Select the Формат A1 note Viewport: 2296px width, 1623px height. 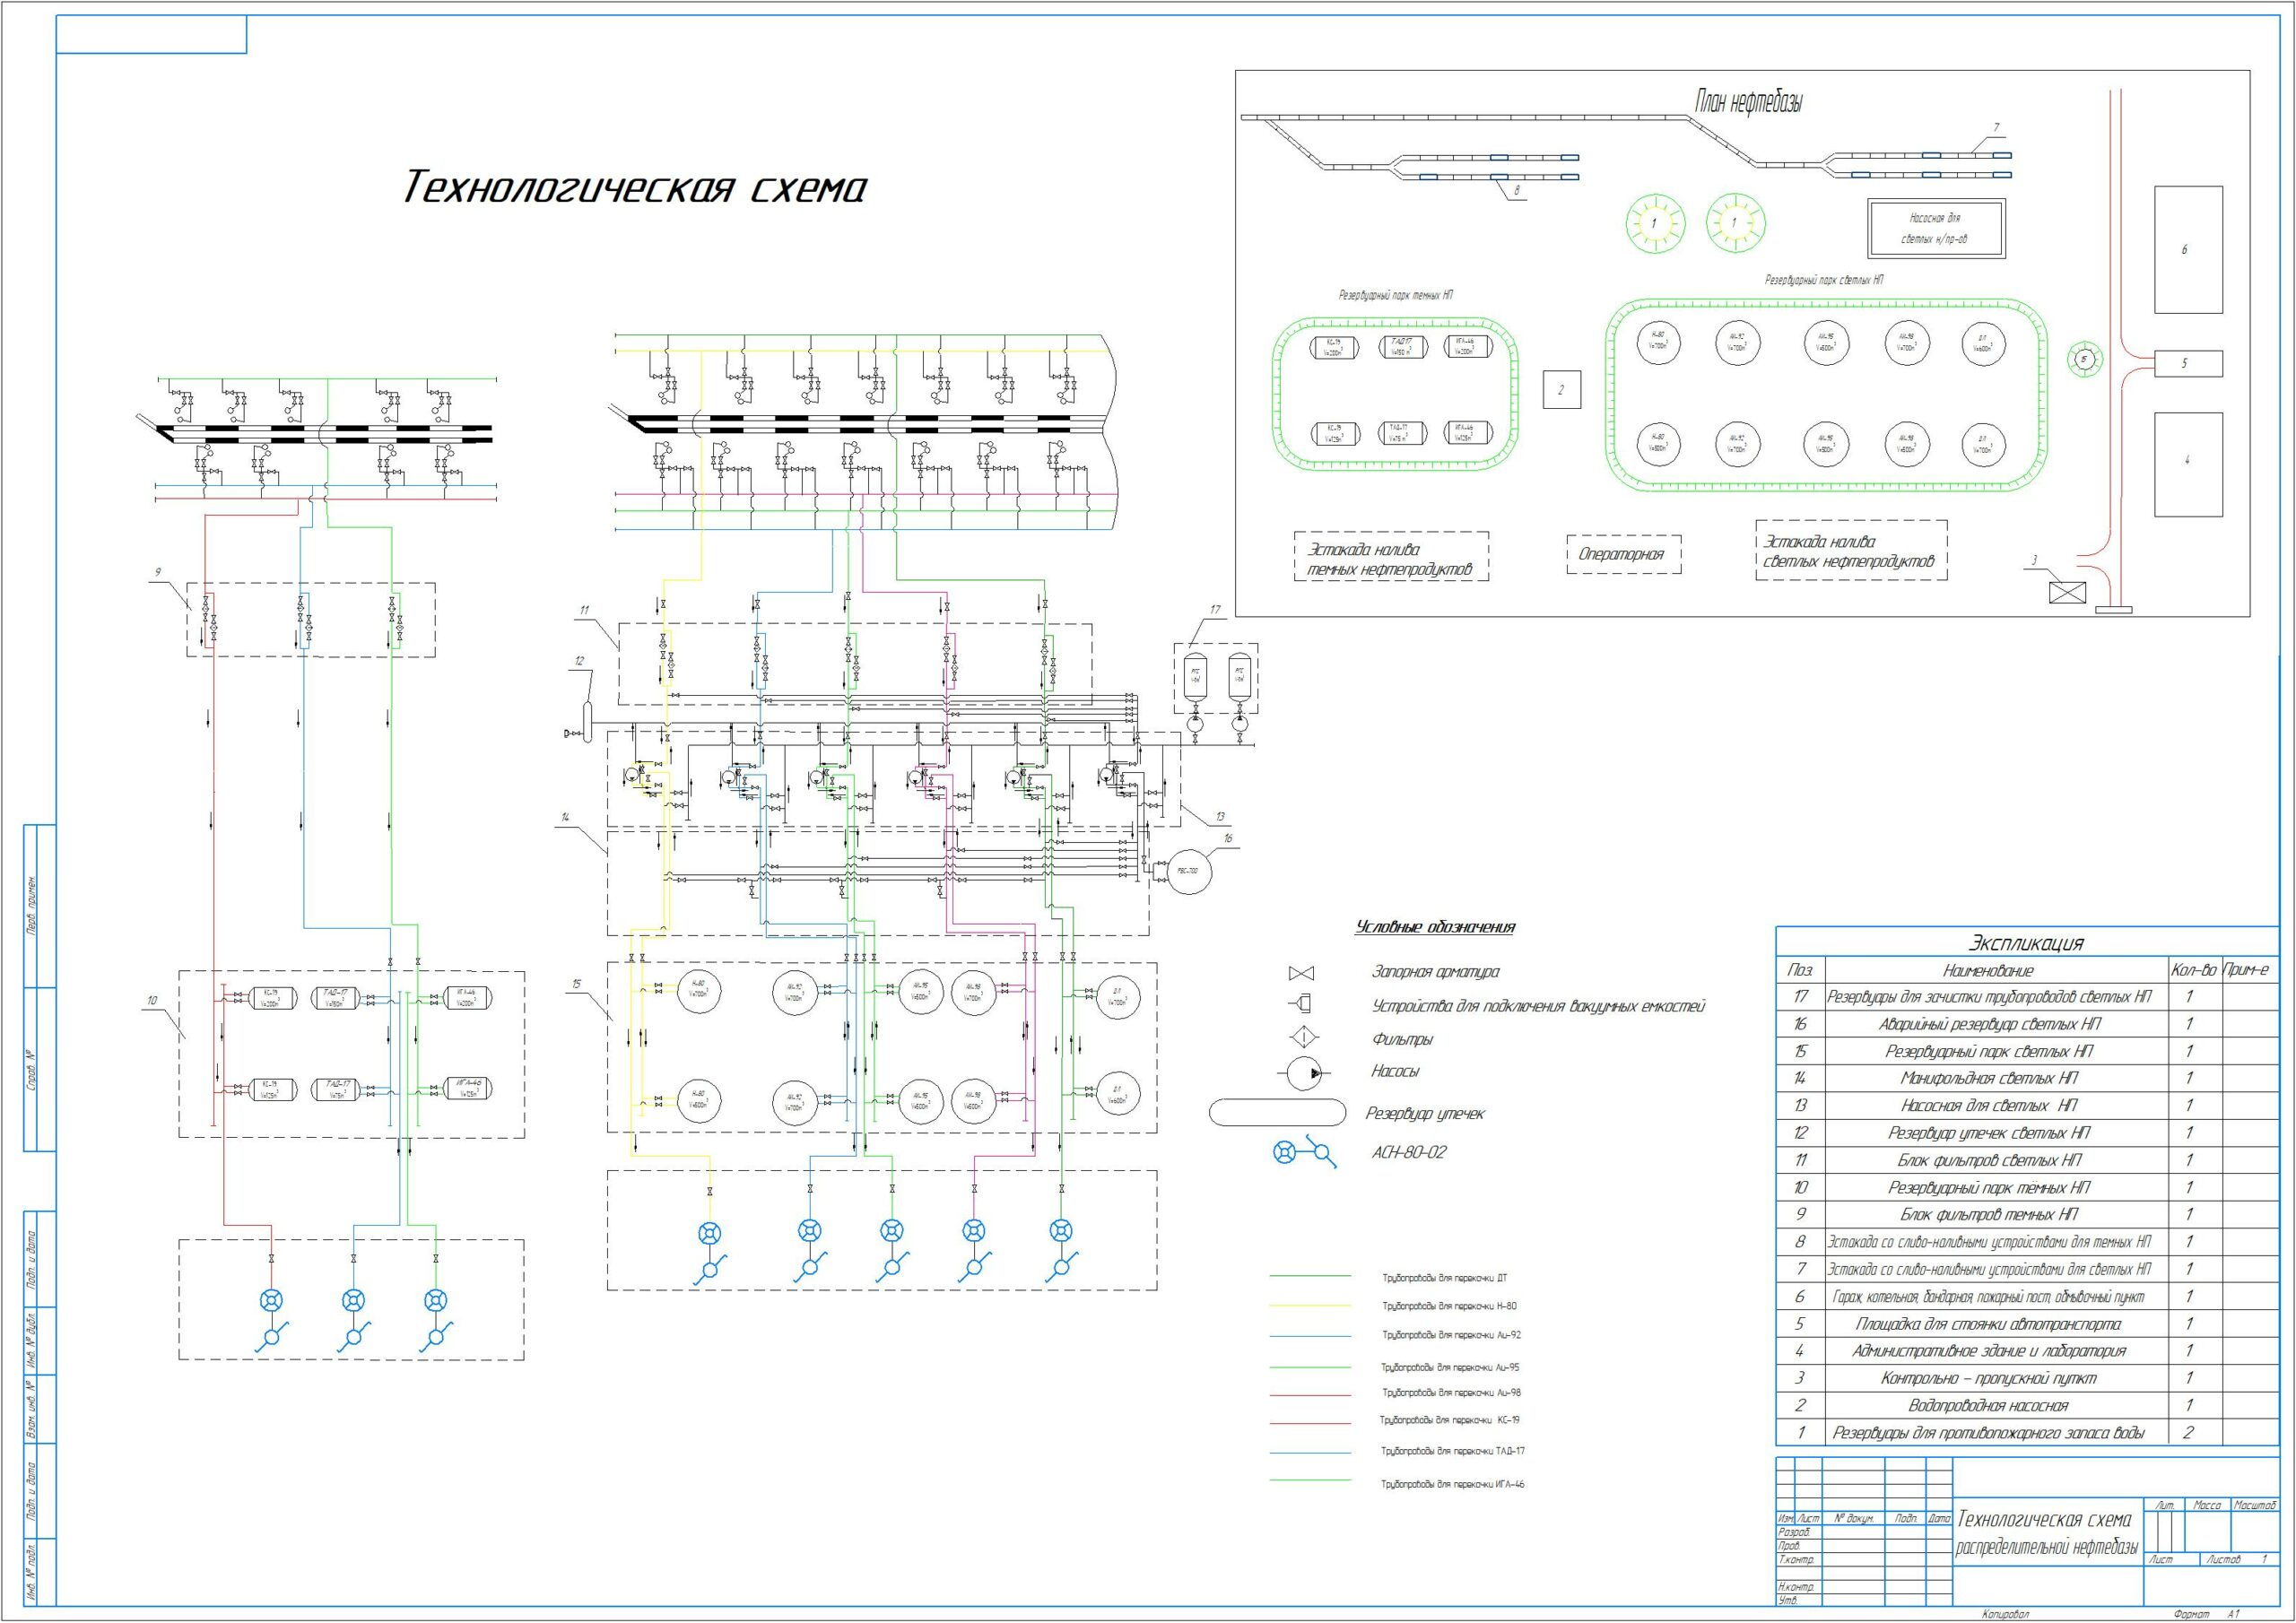tap(2208, 1614)
